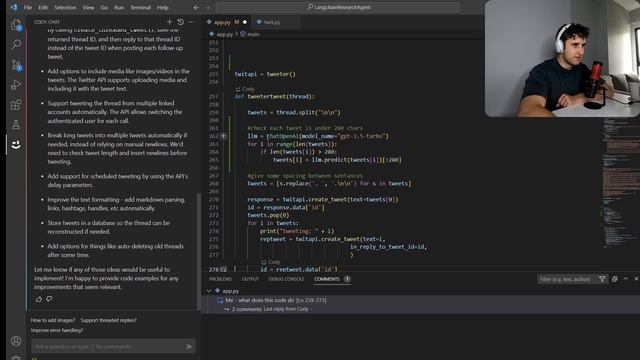Click the 'twitapi = tweeter()' line

coord(265,74)
